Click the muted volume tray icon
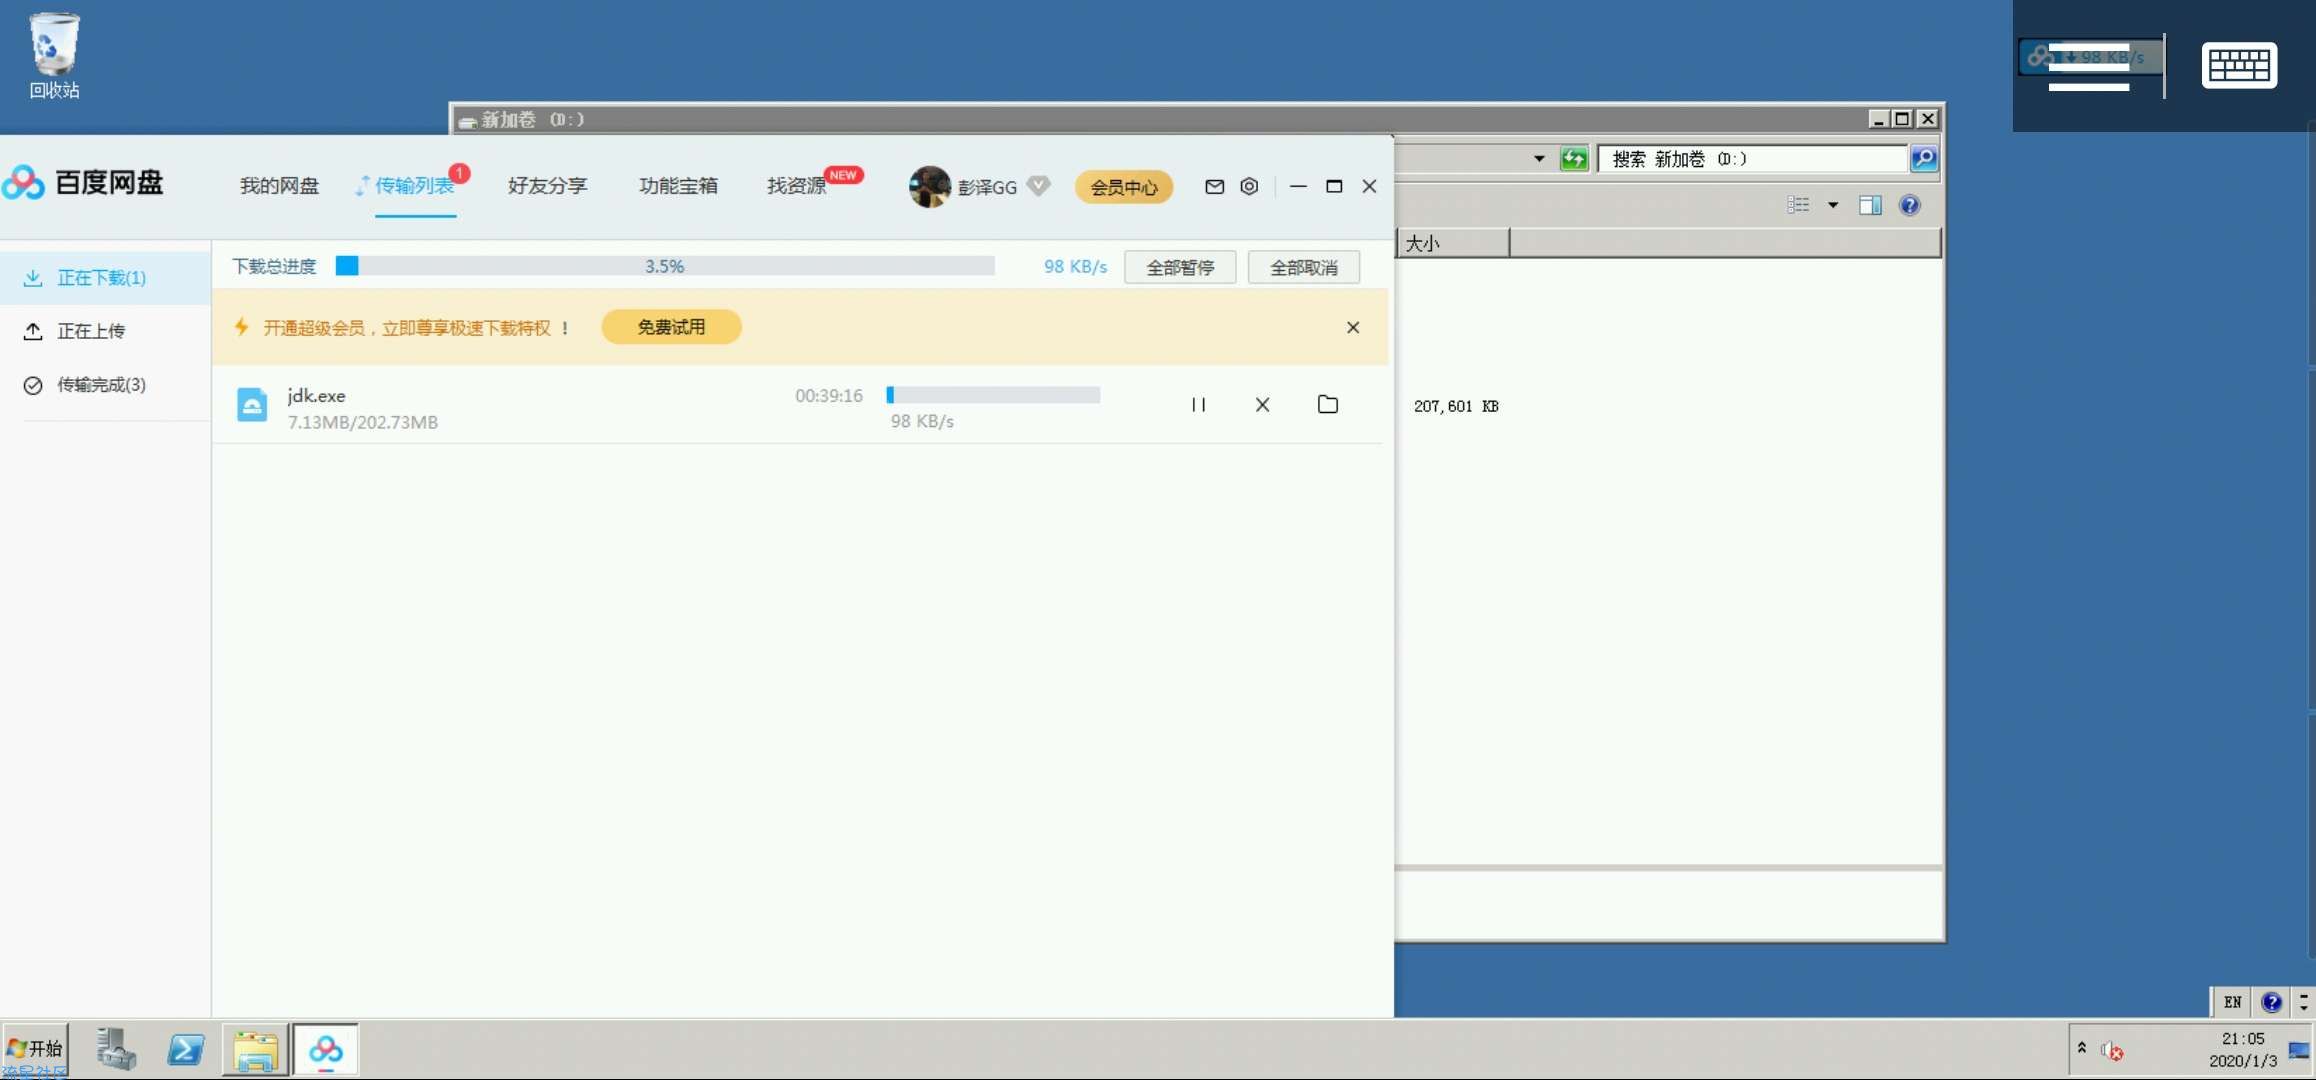The width and height of the screenshot is (2316, 1080). click(x=2111, y=1050)
